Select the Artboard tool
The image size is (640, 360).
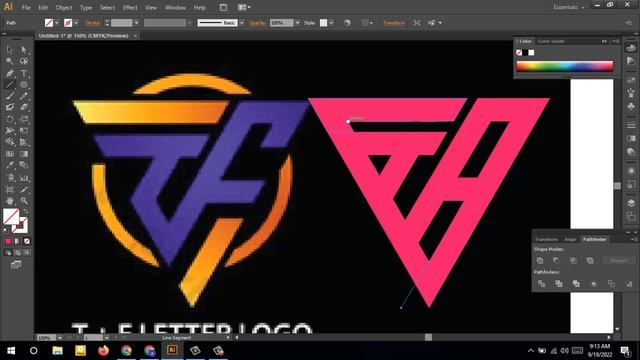tap(10, 190)
